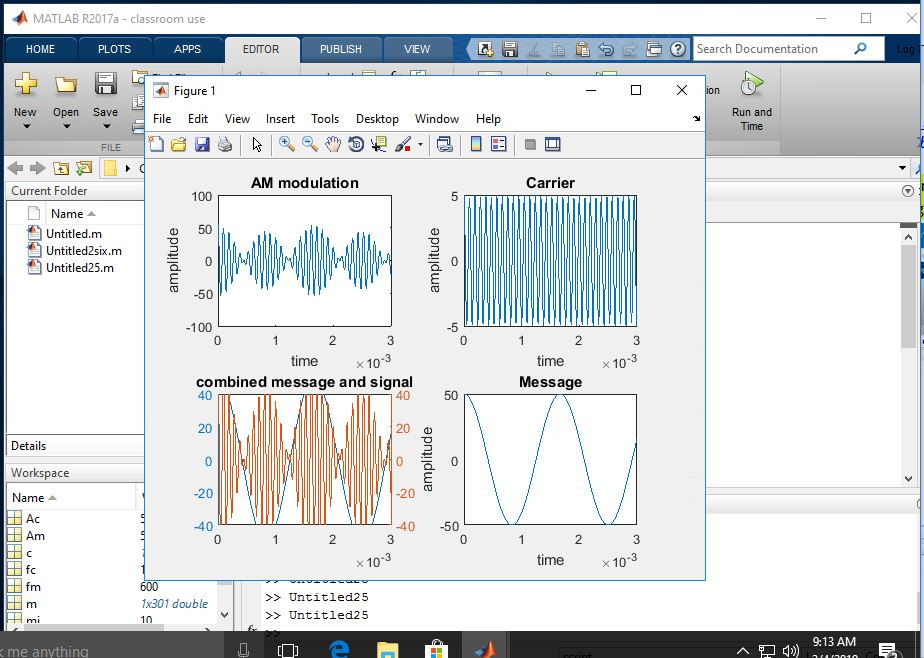Open Microsoft Edge from the taskbar
The image size is (924, 658).
pos(339,649)
